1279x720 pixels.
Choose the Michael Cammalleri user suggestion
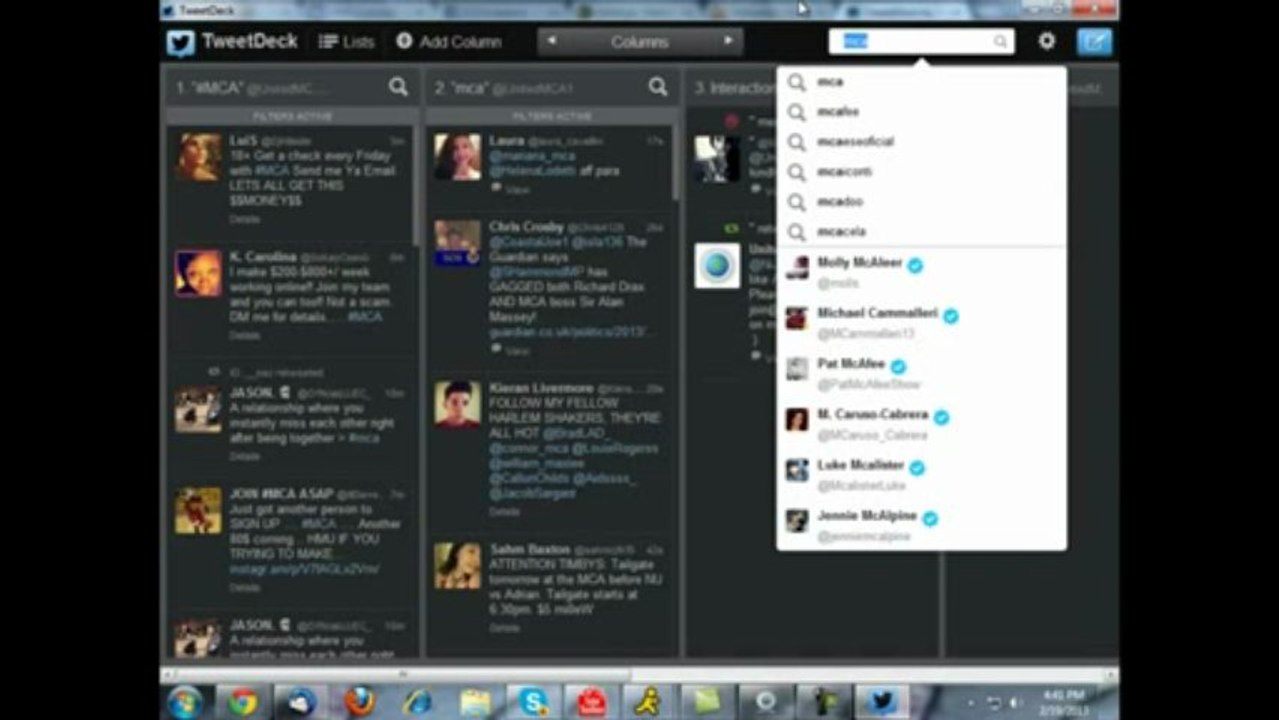tap(921, 323)
